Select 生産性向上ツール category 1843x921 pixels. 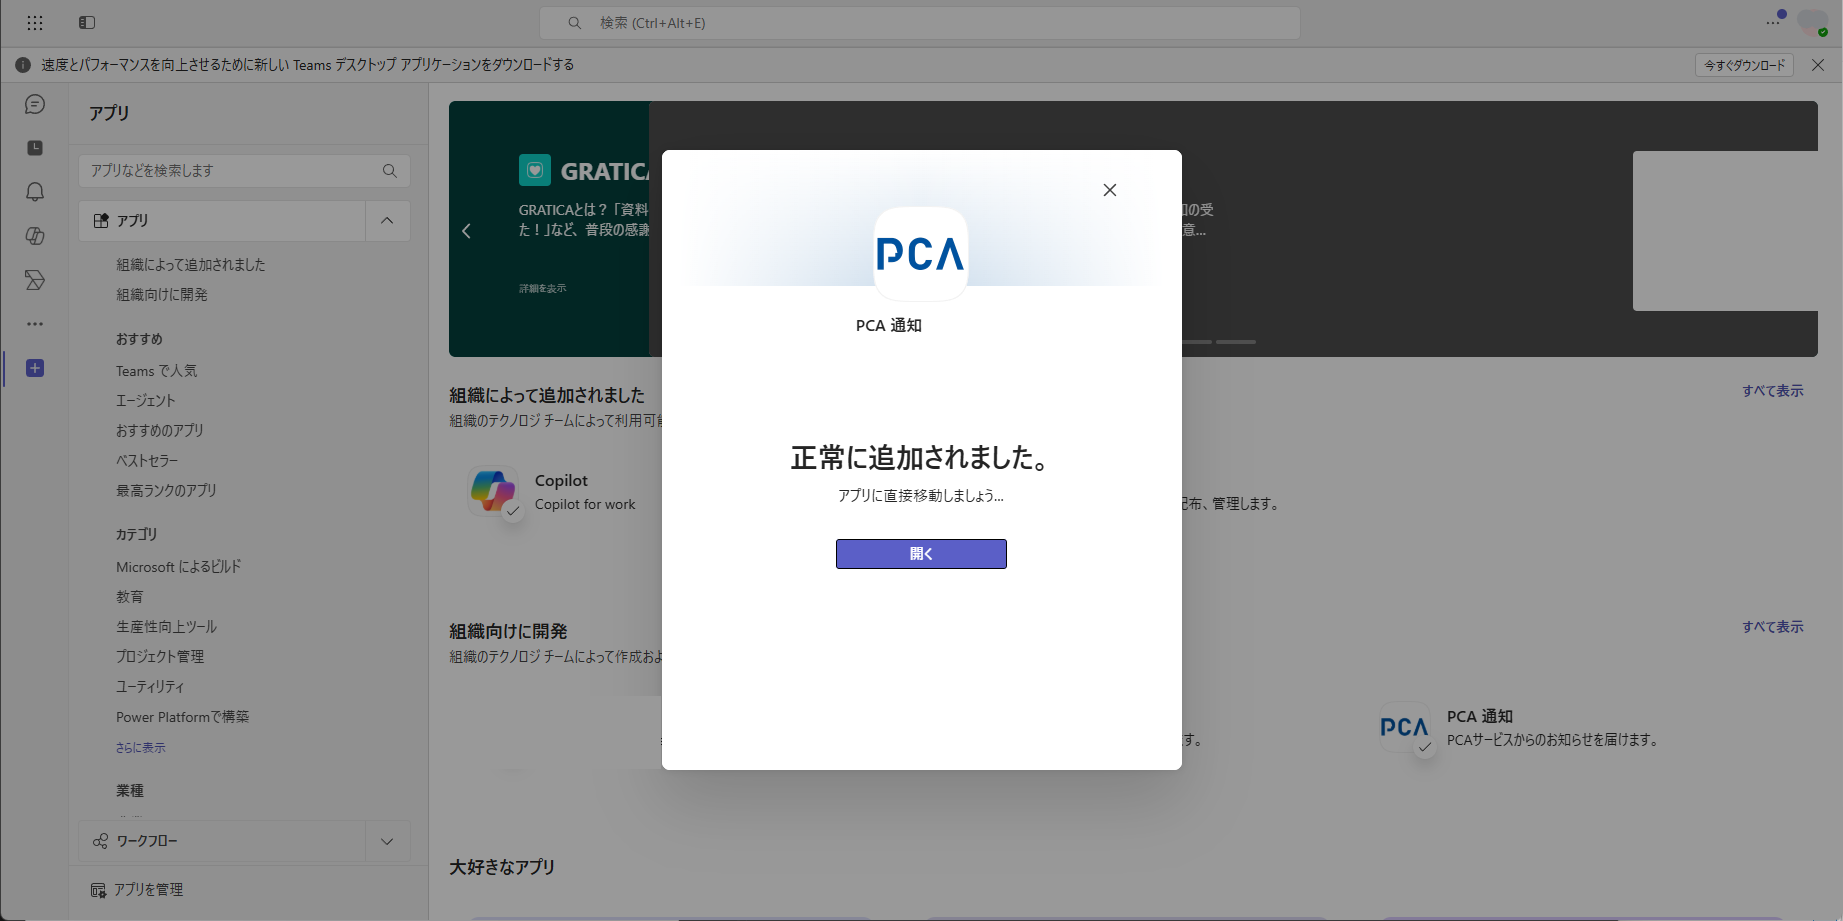[x=167, y=627]
